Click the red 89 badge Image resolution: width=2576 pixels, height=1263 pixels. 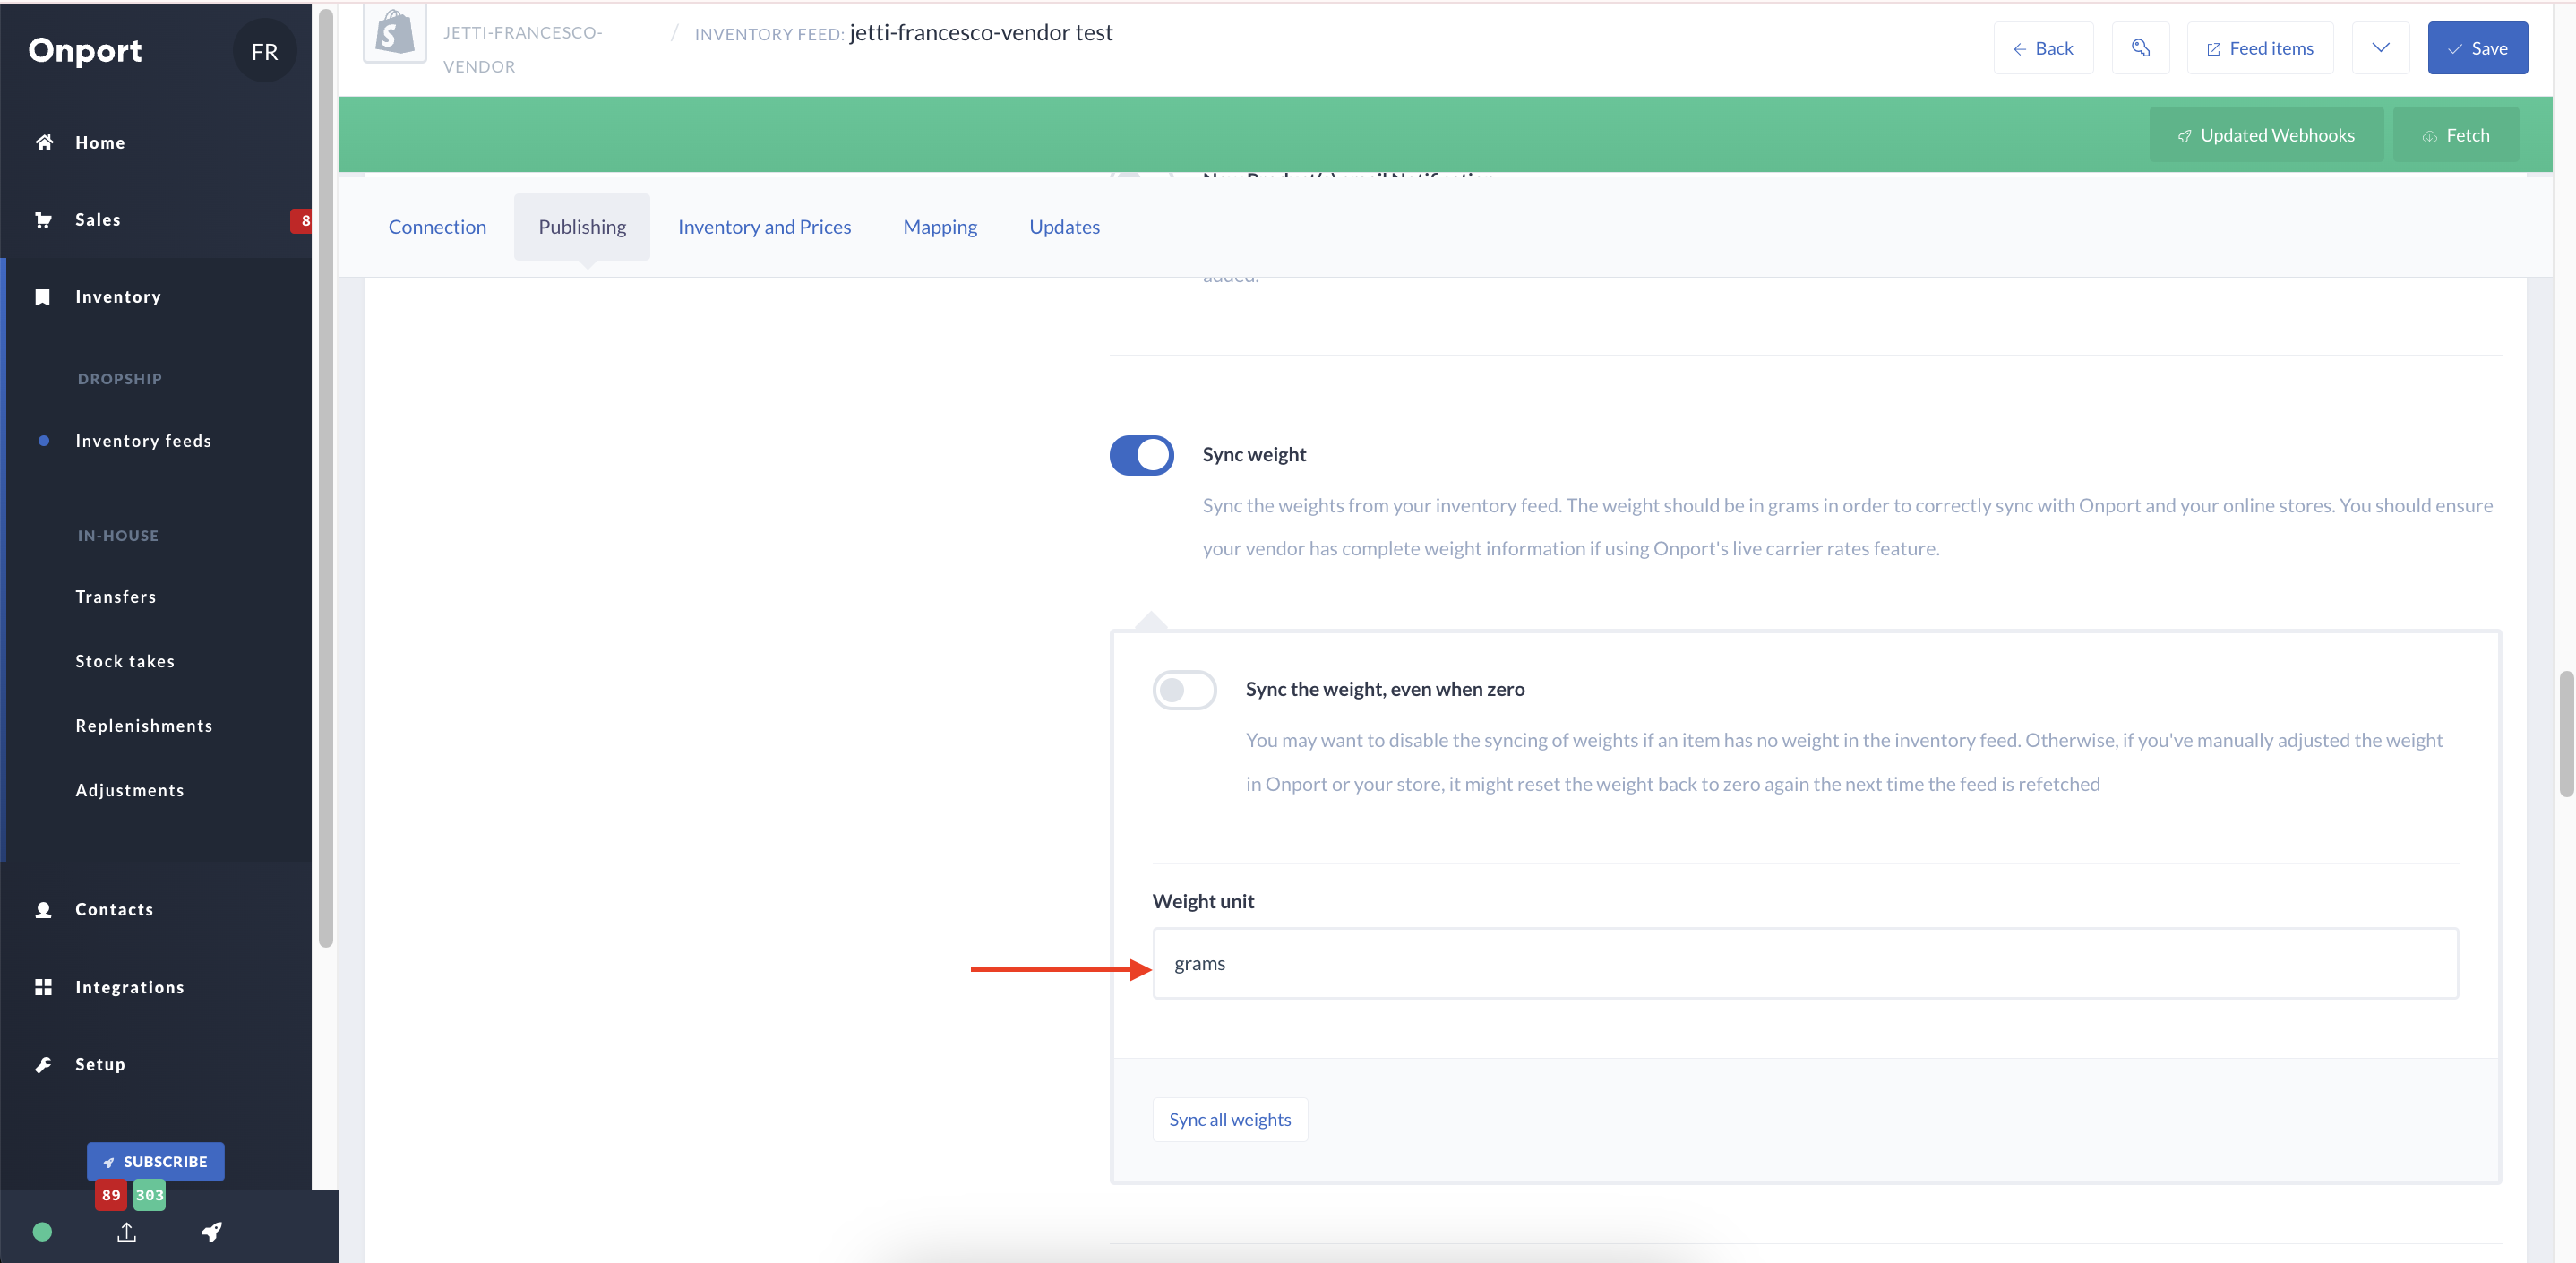pyautogui.click(x=110, y=1195)
